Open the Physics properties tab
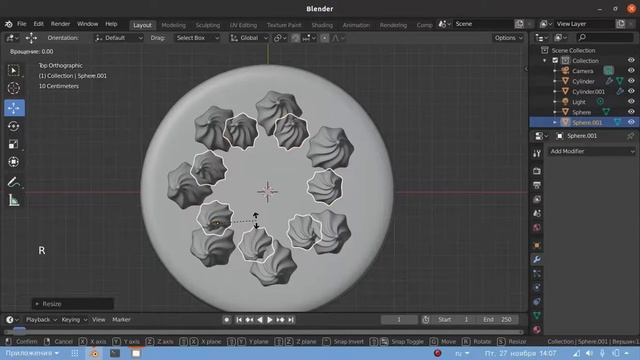 click(537, 287)
